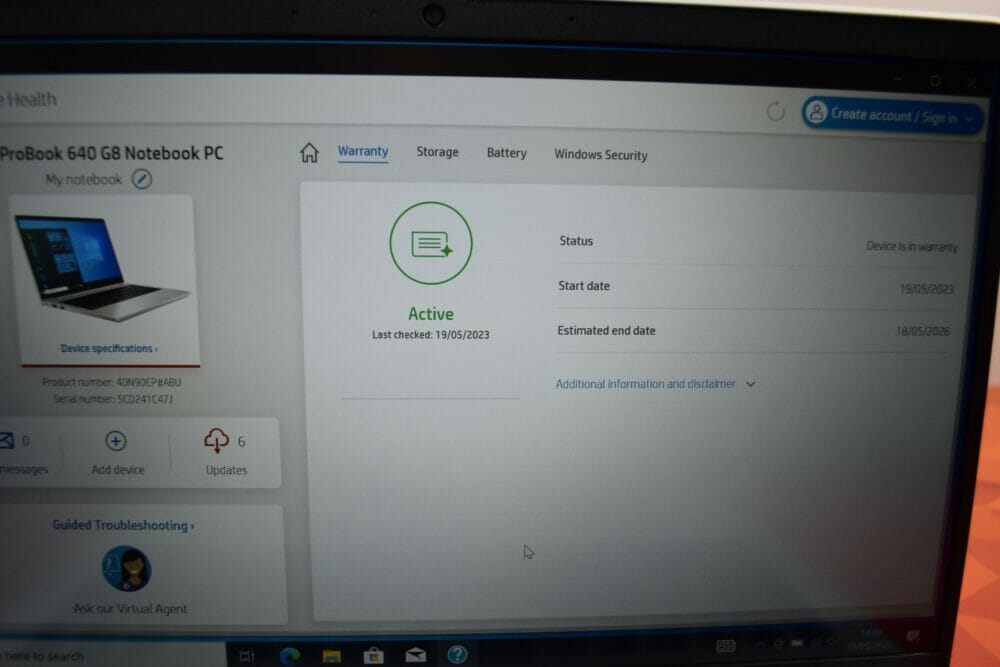Click the refresh circle icon
The height and width of the screenshot is (667, 1000).
776,112
